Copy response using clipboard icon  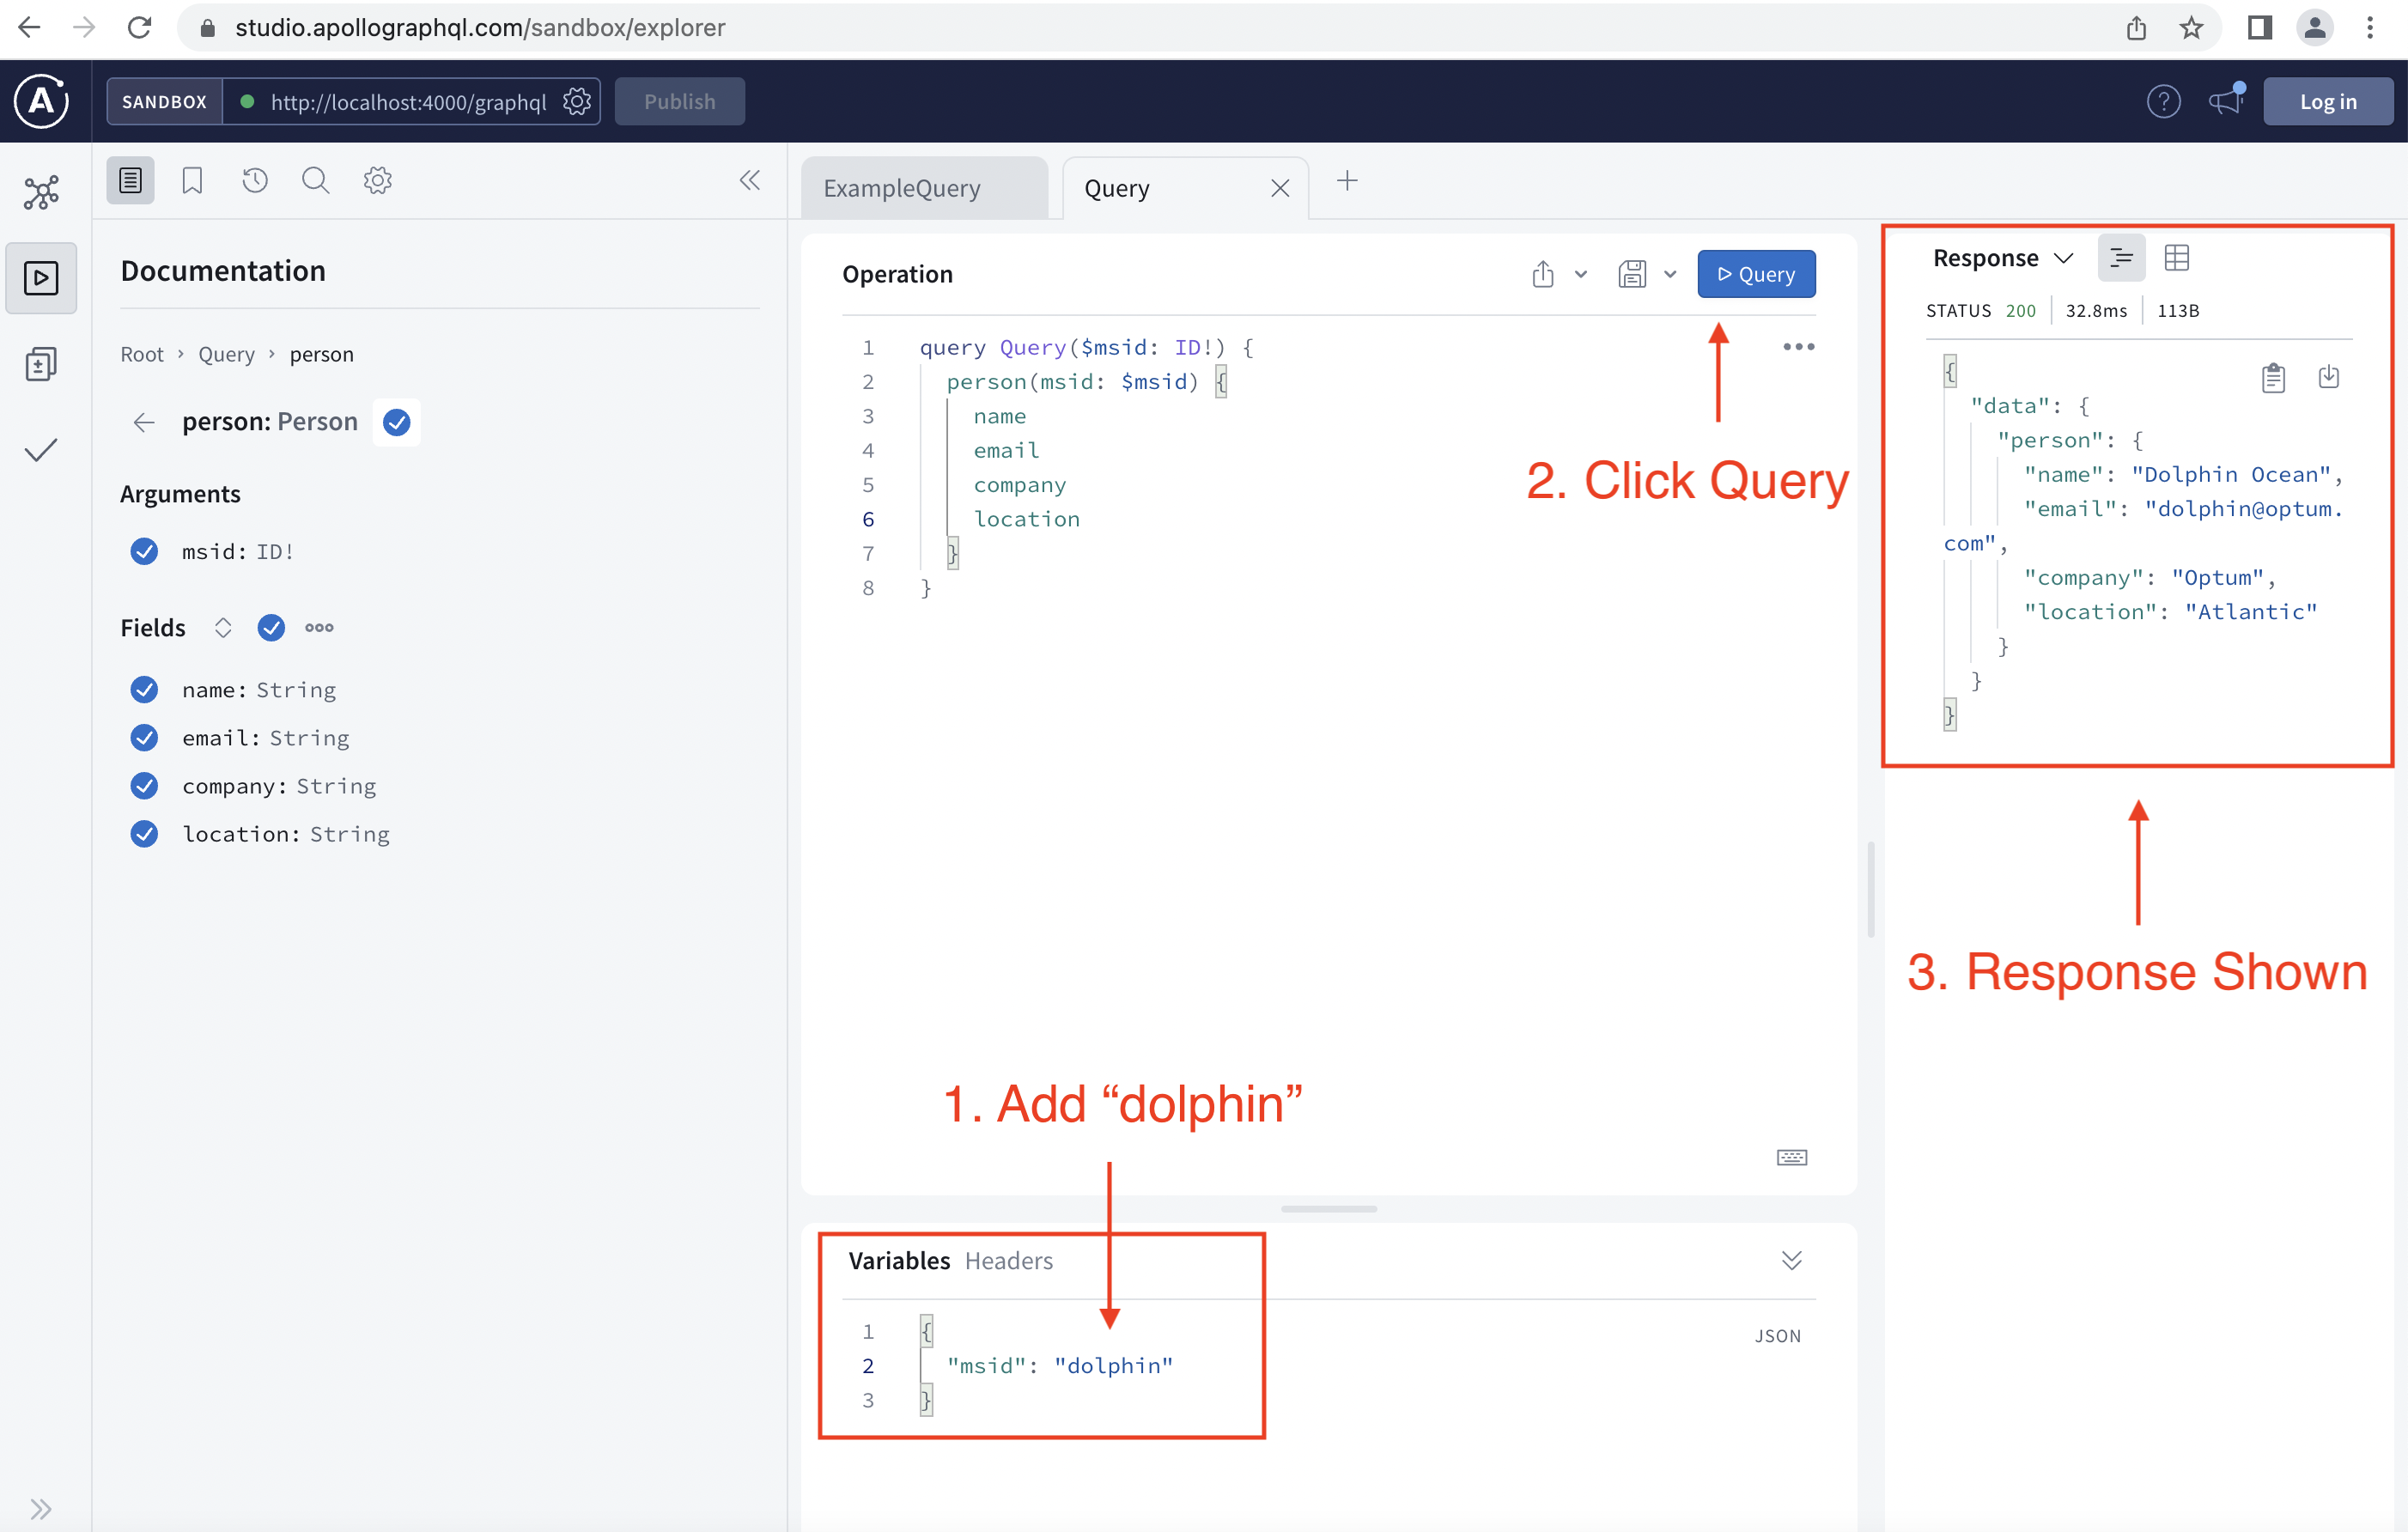[2273, 377]
